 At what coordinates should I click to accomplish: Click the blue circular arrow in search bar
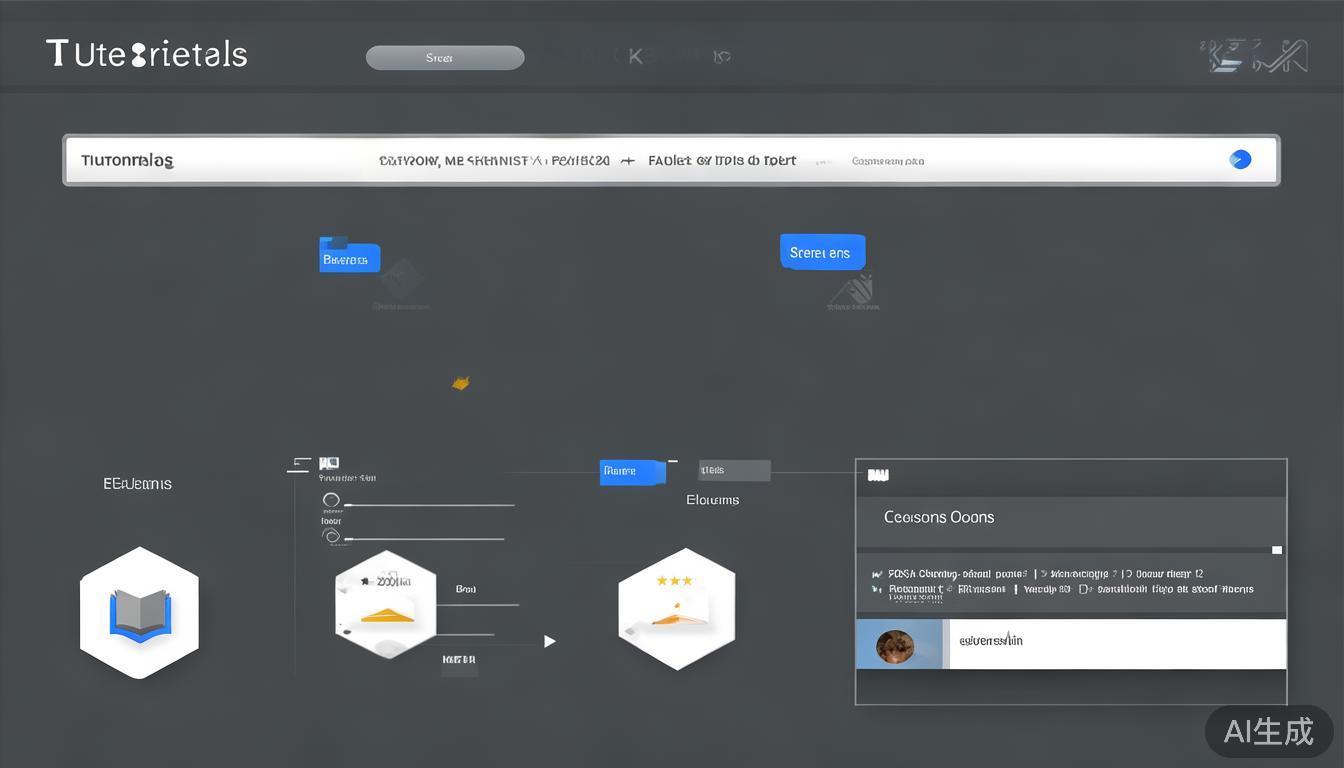coord(1240,159)
